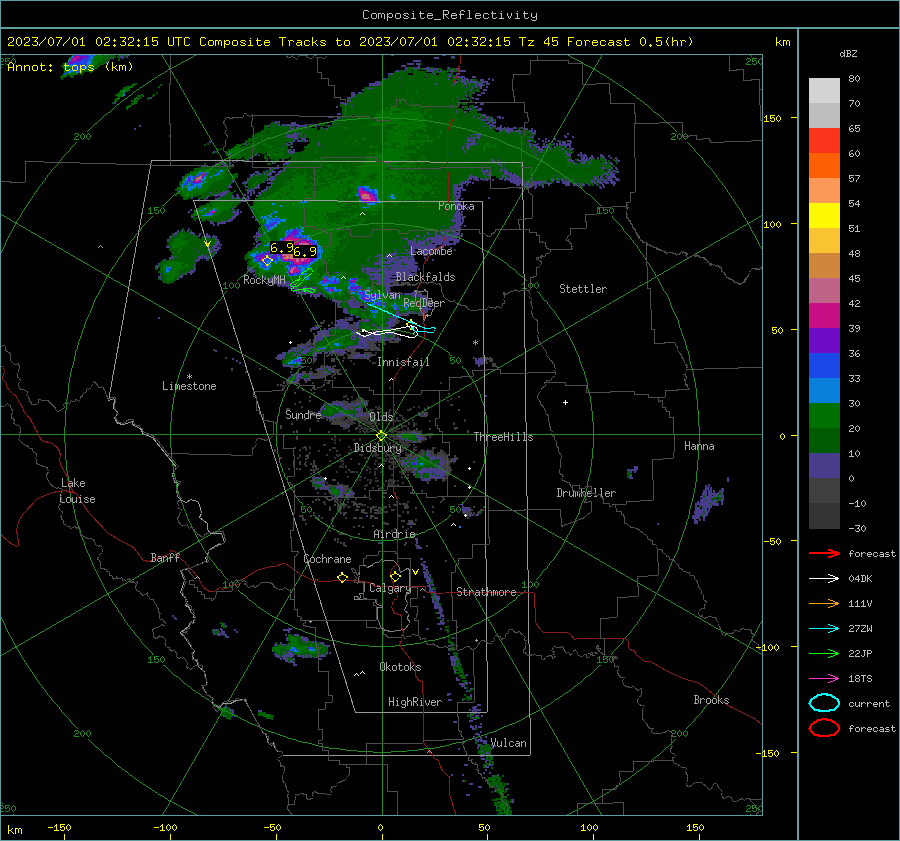
Task: Click the Blackfalds city label
Action: tap(425, 277)
